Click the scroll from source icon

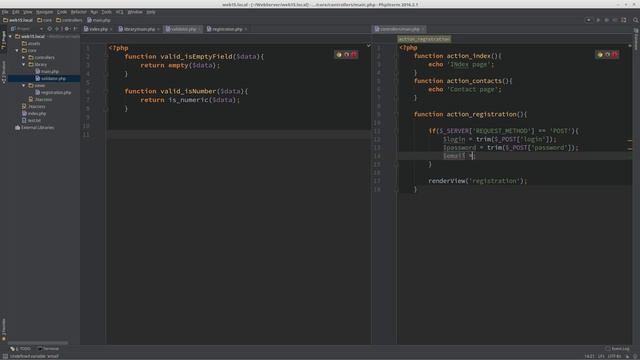(x=49, y=29)
